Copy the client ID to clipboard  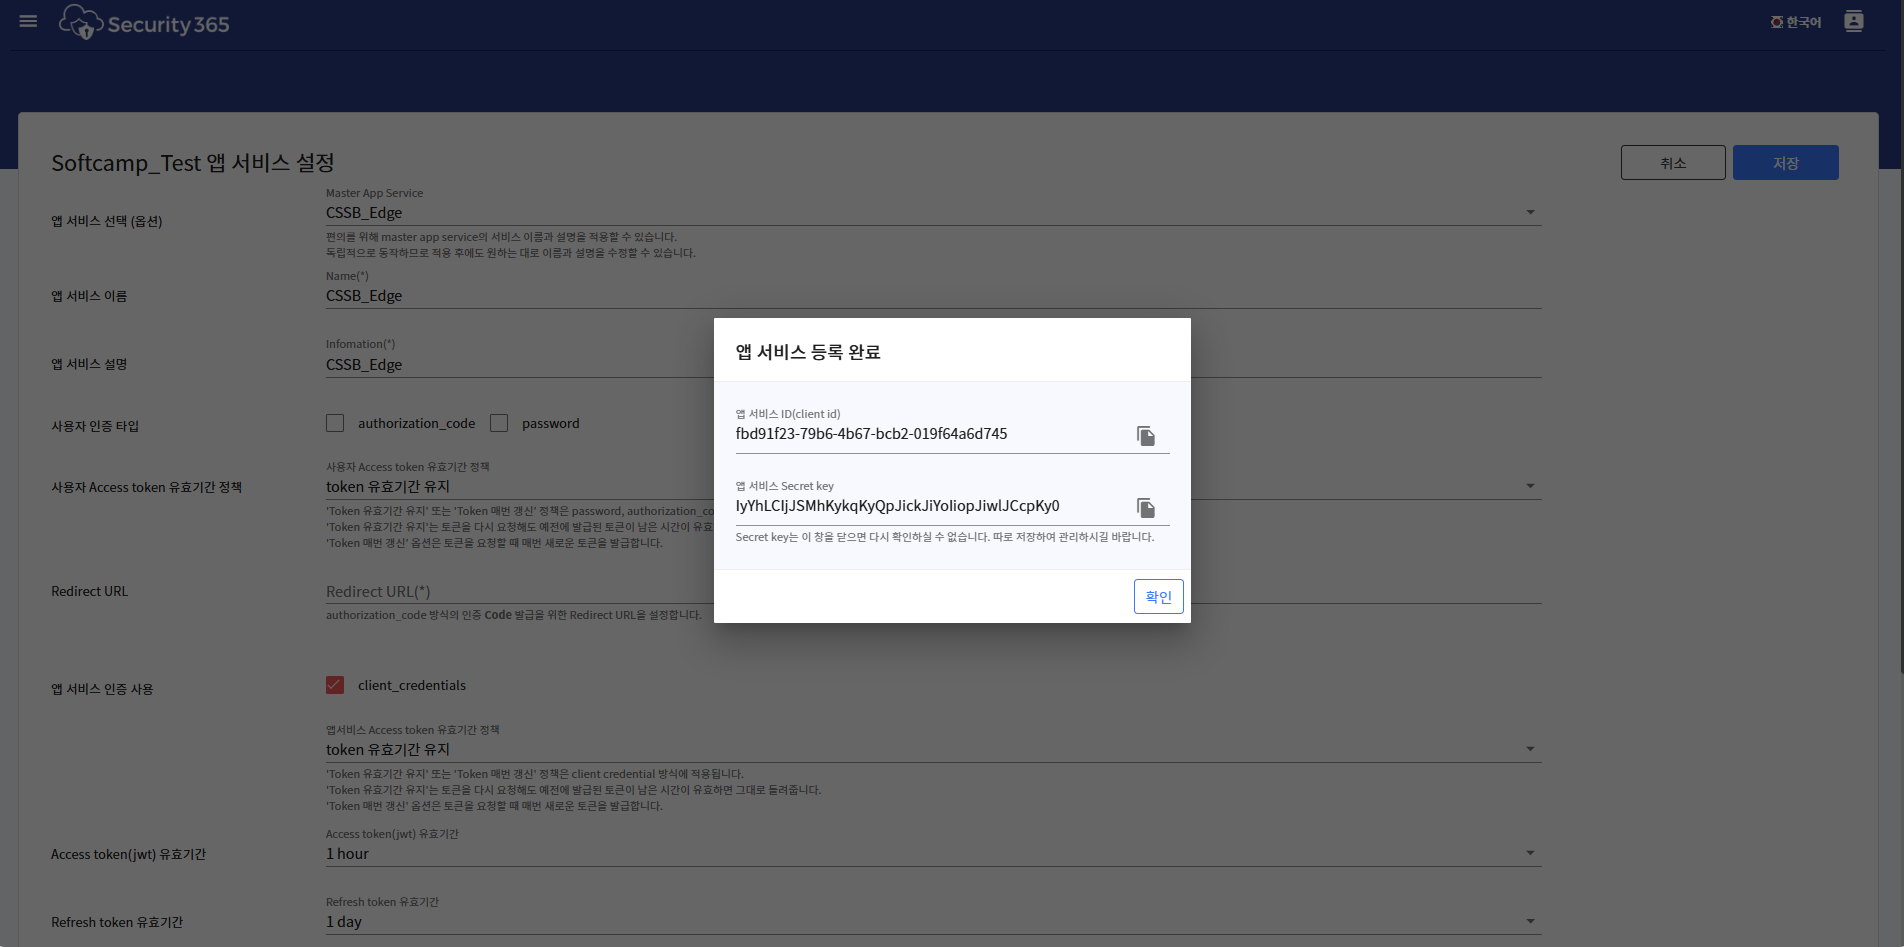pos(1145,436)
